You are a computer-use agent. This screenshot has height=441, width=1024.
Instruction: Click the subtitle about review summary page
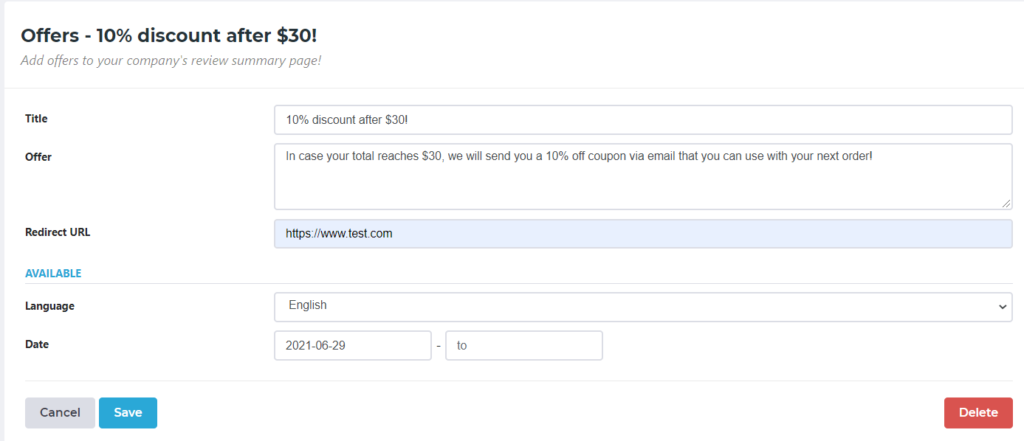(171, 60)
